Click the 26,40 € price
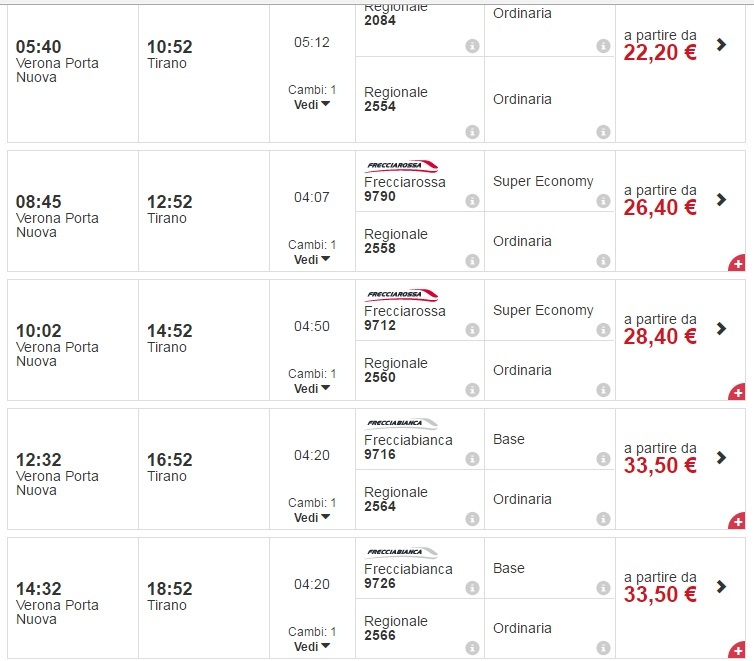754x661 pixels. tap(660, 207)
